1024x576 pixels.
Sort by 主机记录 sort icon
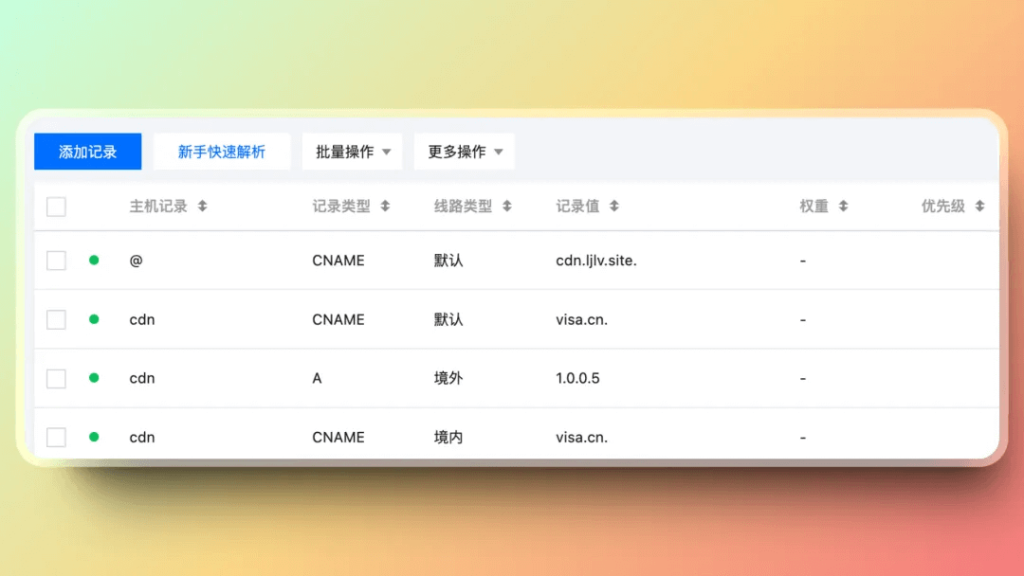pyautogui.click(x=202, y=206)
